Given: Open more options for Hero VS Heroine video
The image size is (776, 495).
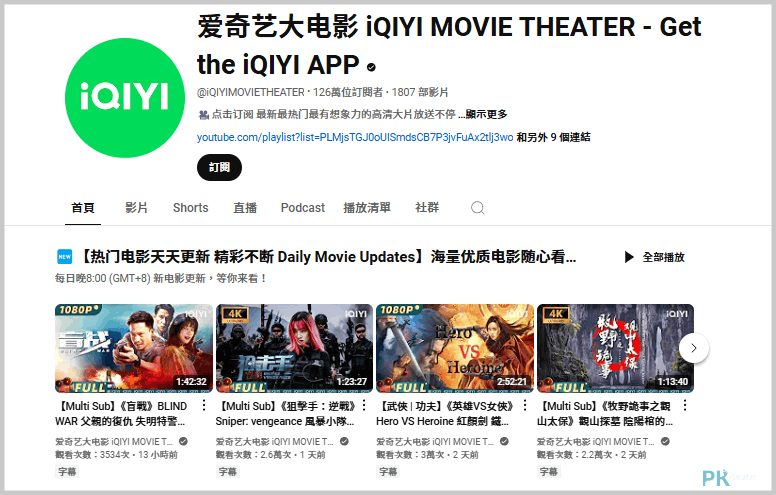Looking at the screenshot, I should pyautogui.click(x=525, y=406).
